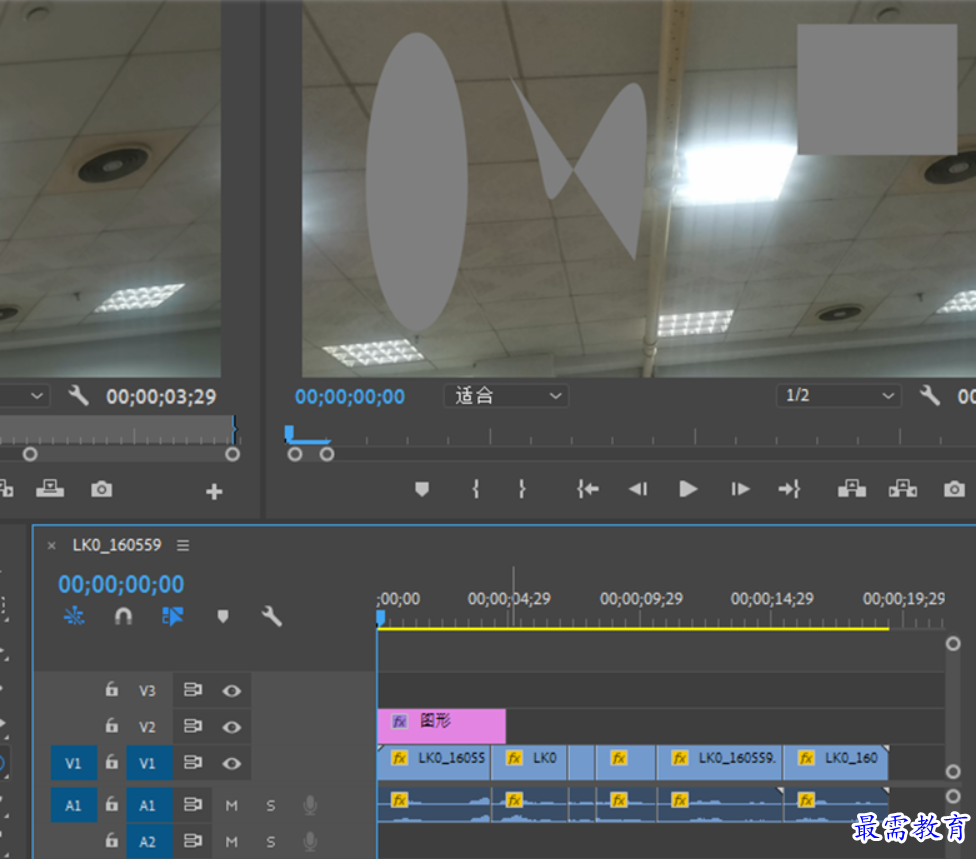The width and height of the screenshot is (976, 859).
Task: Toggle V1 track targeting
Action: click(149, 763)
